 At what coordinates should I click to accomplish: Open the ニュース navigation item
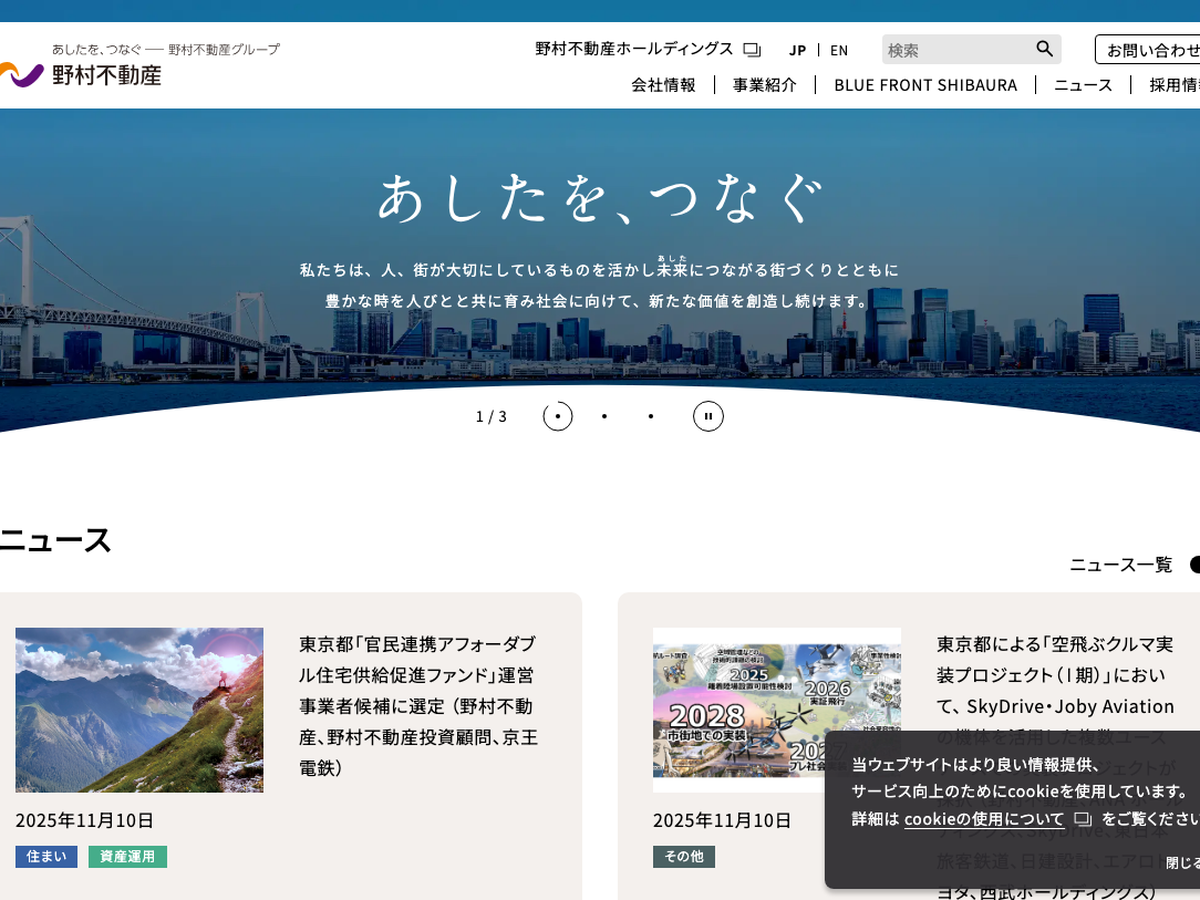[1083, 85]
